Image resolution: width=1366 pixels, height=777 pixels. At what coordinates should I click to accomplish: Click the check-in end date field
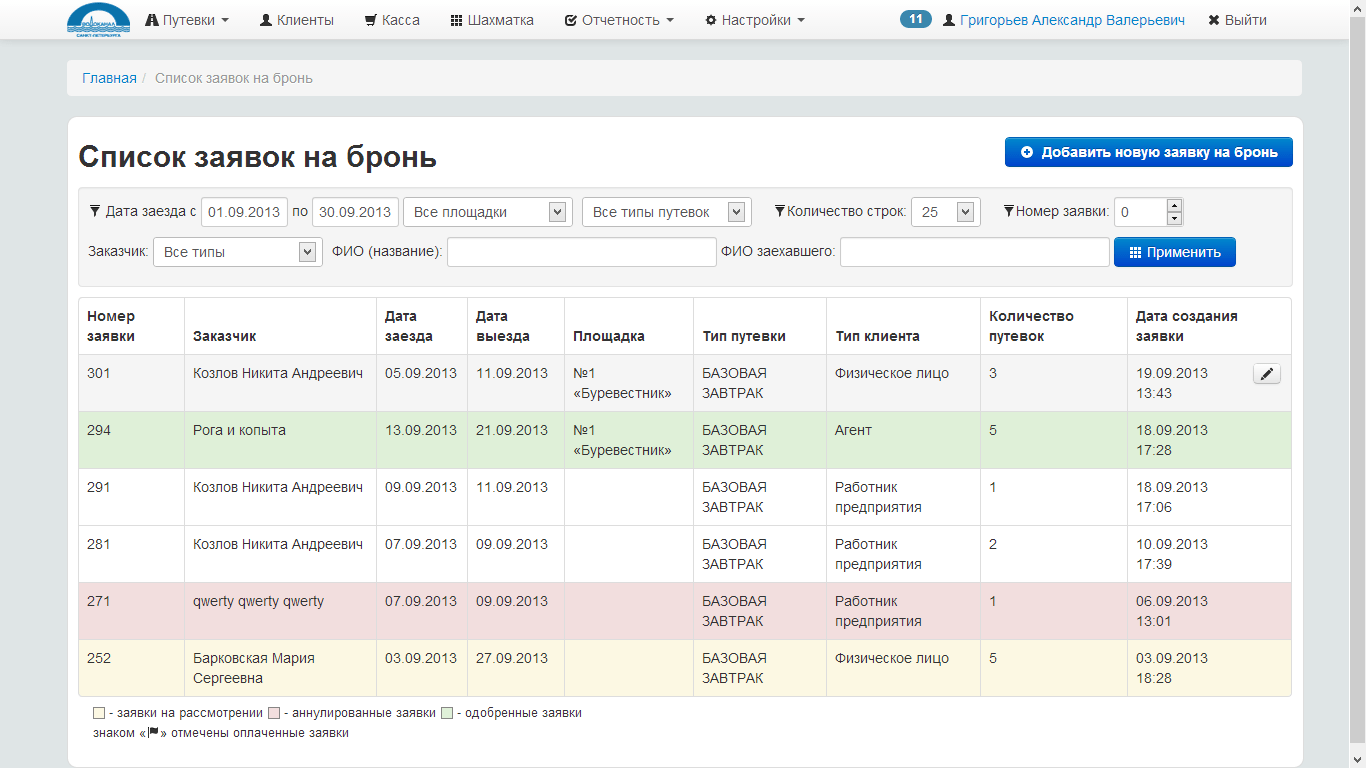(356, 212)
